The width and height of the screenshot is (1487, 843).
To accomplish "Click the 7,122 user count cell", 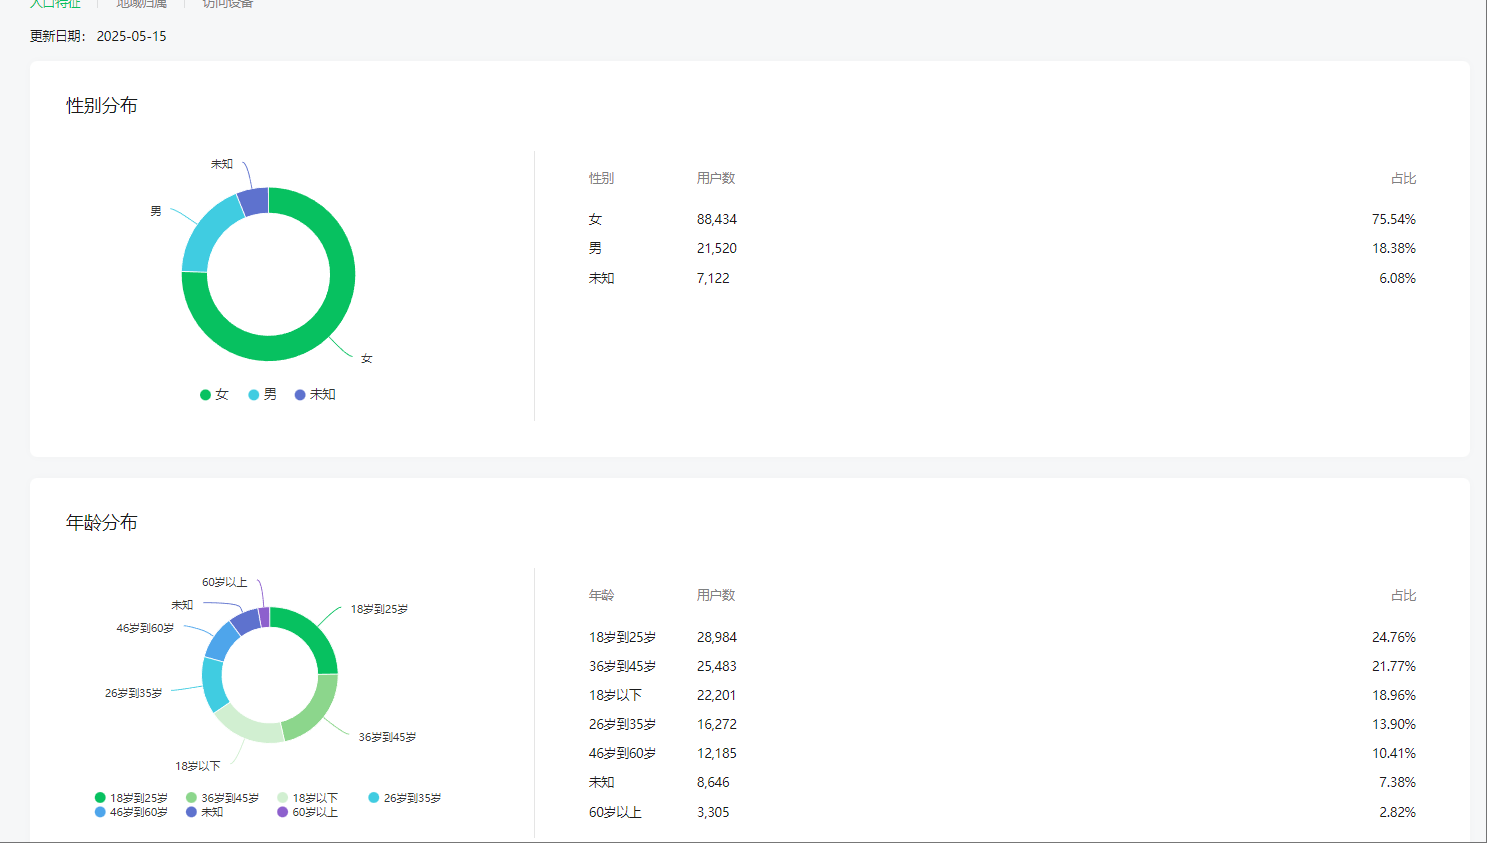I will coord(713,278).
